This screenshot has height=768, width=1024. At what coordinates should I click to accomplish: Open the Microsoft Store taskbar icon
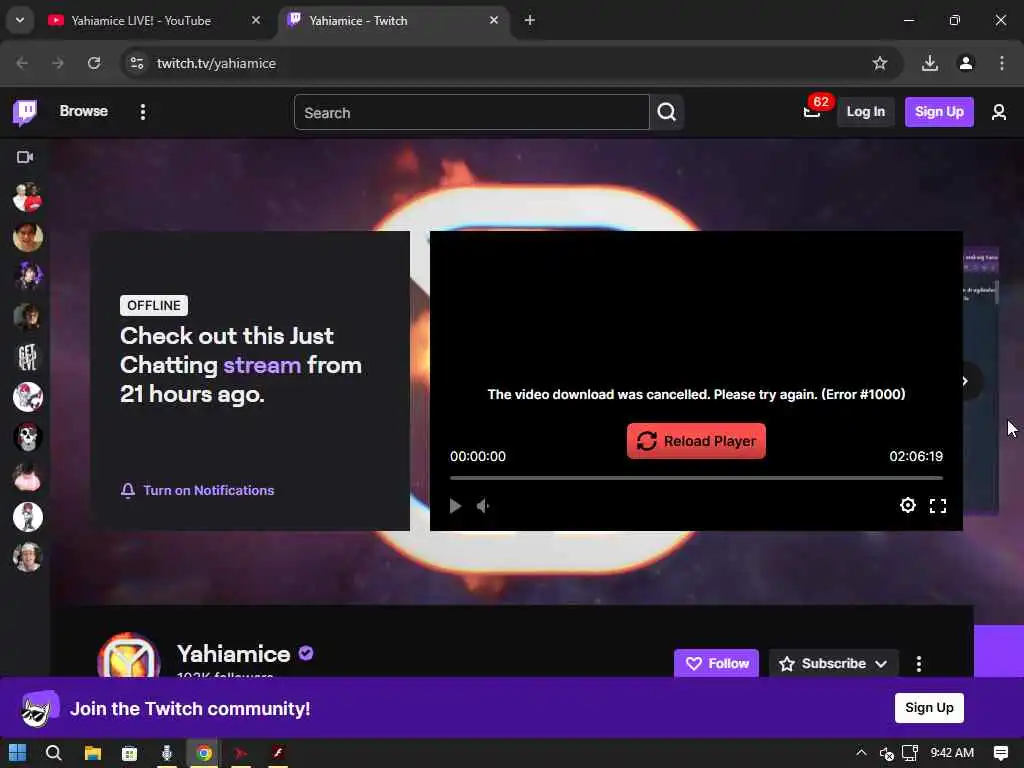click(x=129, y=753)
